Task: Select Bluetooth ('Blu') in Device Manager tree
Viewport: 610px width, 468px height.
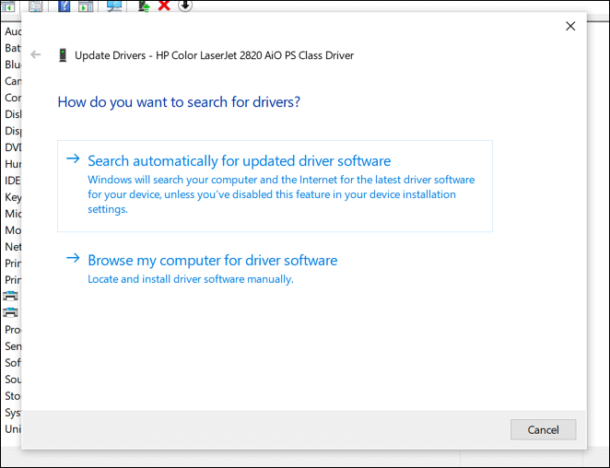Action: pyautogui.click(x=13, y=64)
